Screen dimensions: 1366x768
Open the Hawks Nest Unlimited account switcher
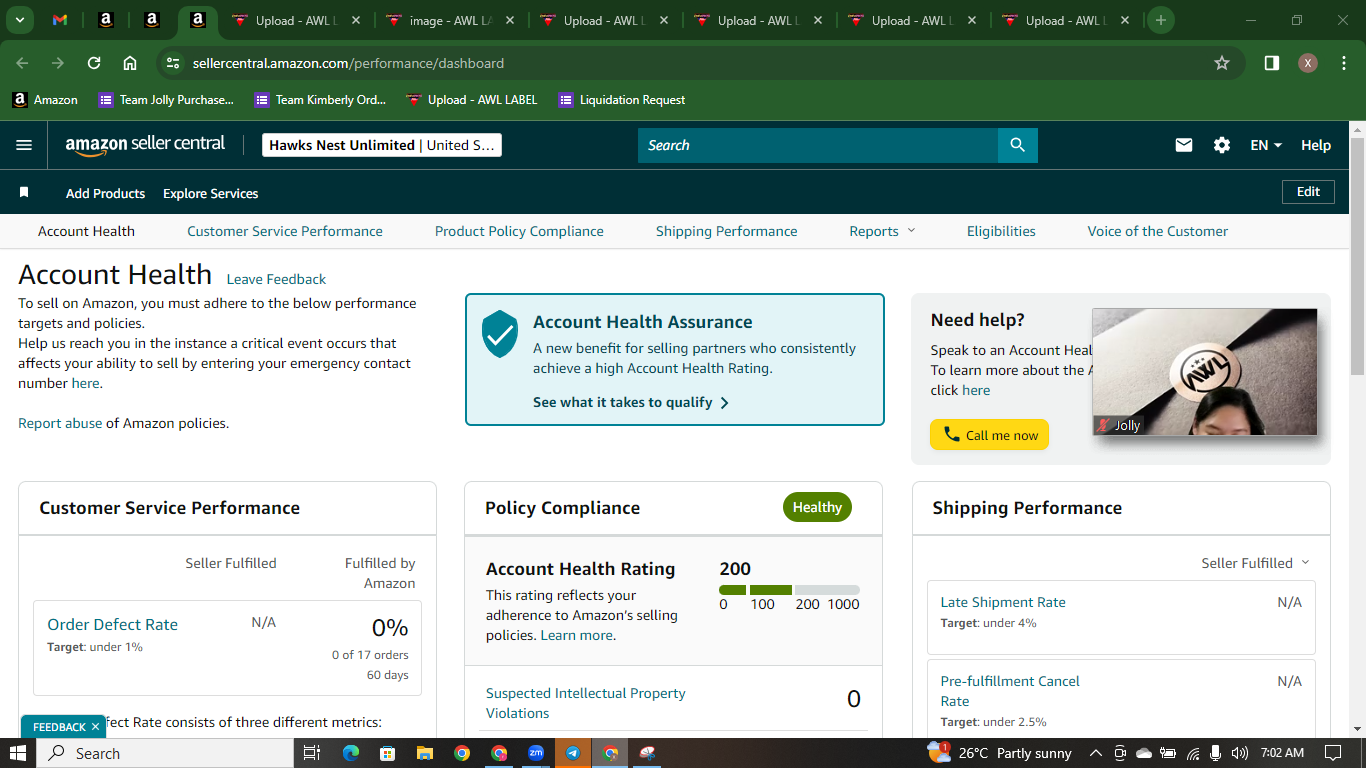(x=382, y=145)
